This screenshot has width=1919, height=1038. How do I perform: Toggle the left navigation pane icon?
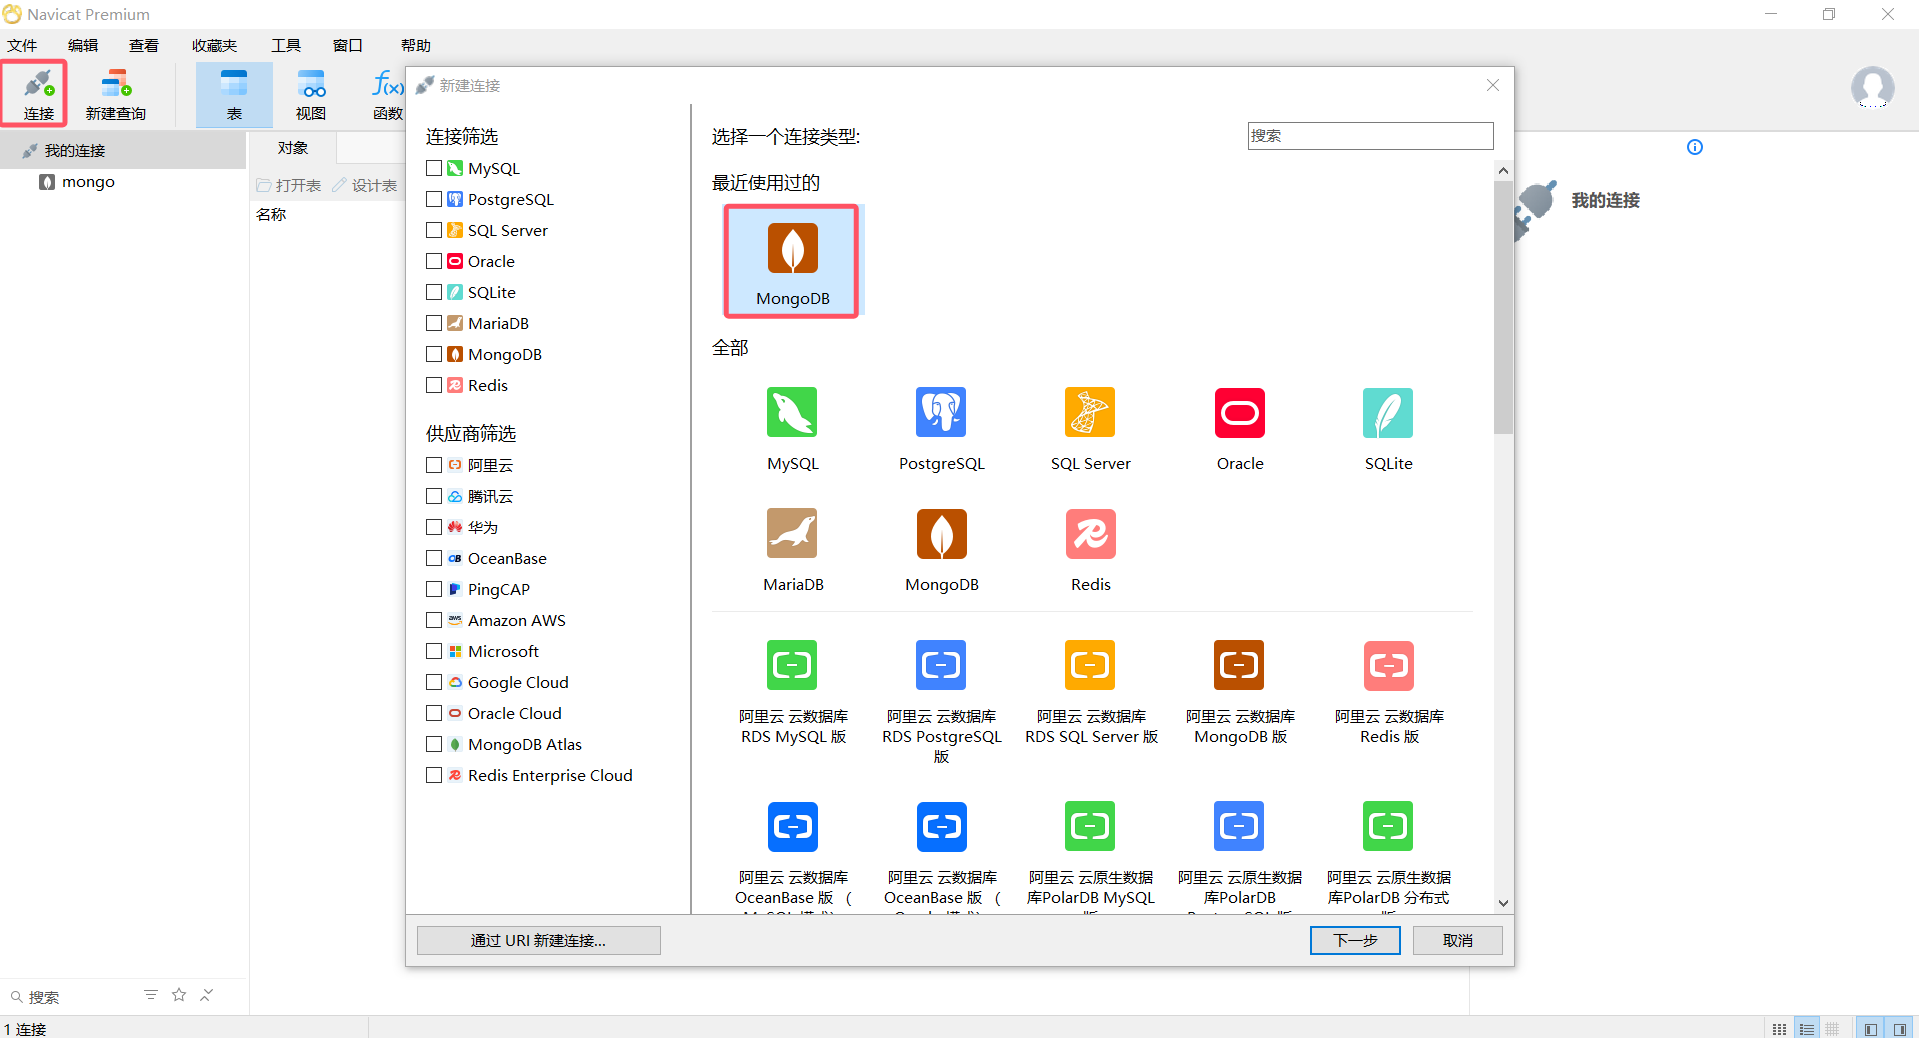(x=1870, y=1028)
